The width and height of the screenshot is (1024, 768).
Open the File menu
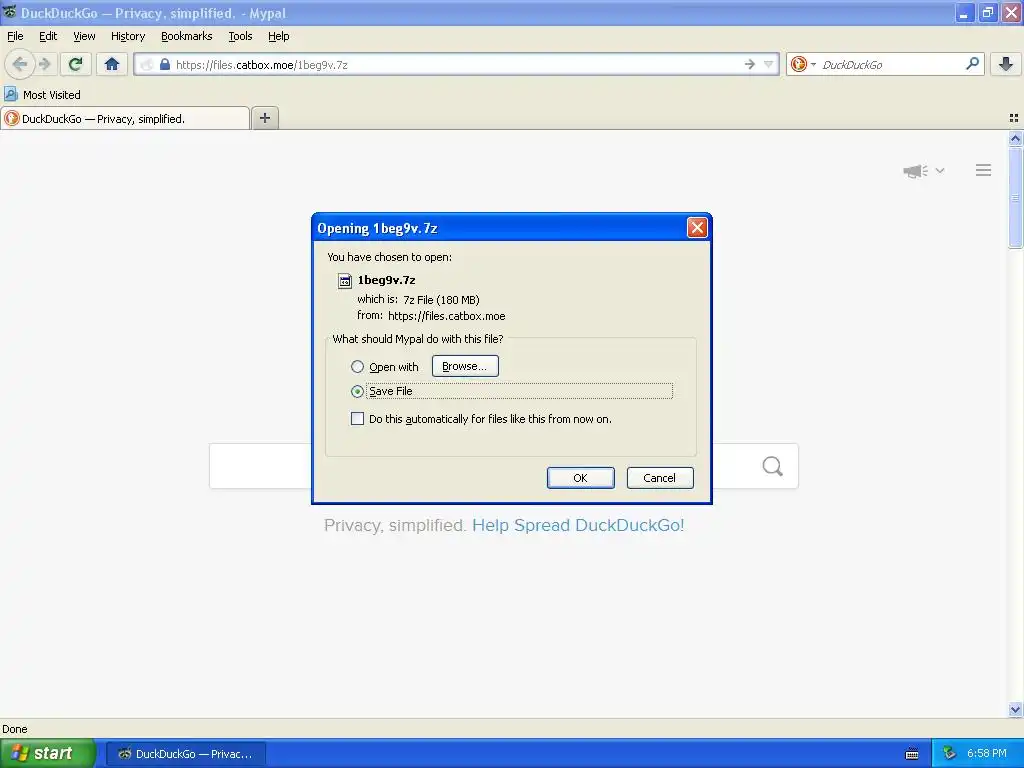(15, 36)
